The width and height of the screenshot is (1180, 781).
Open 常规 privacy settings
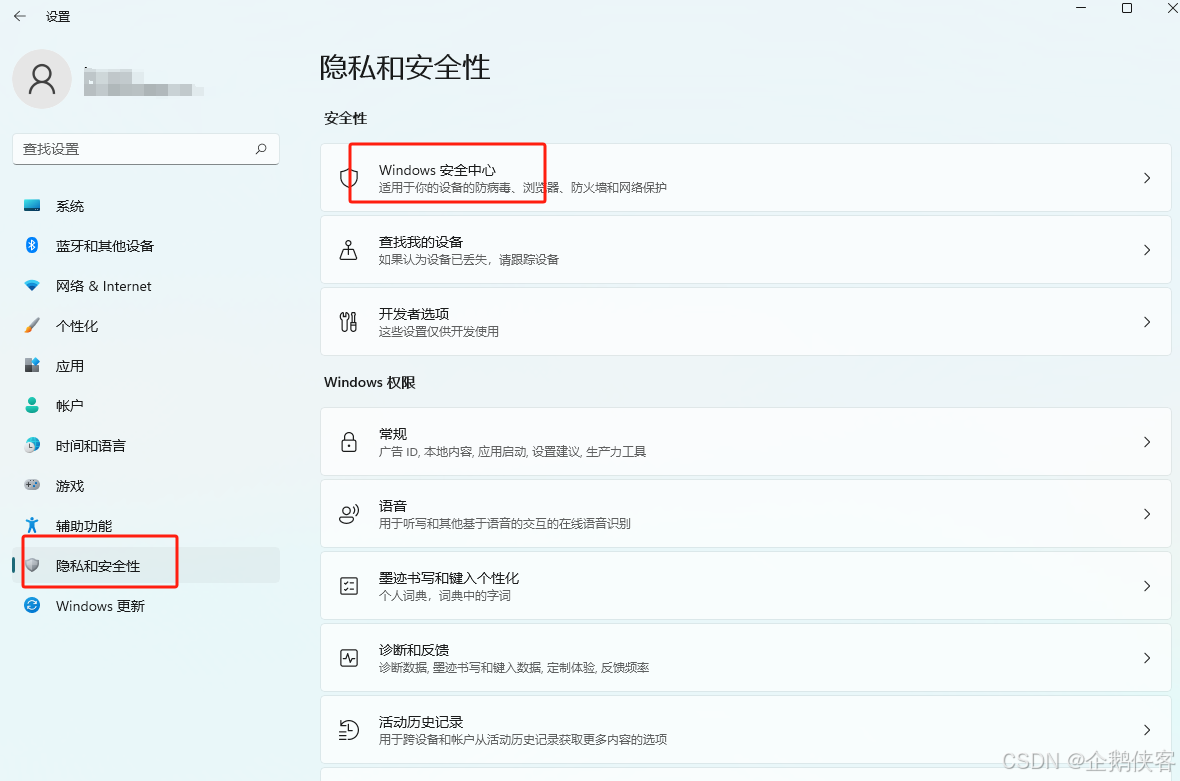pos(746,442)
